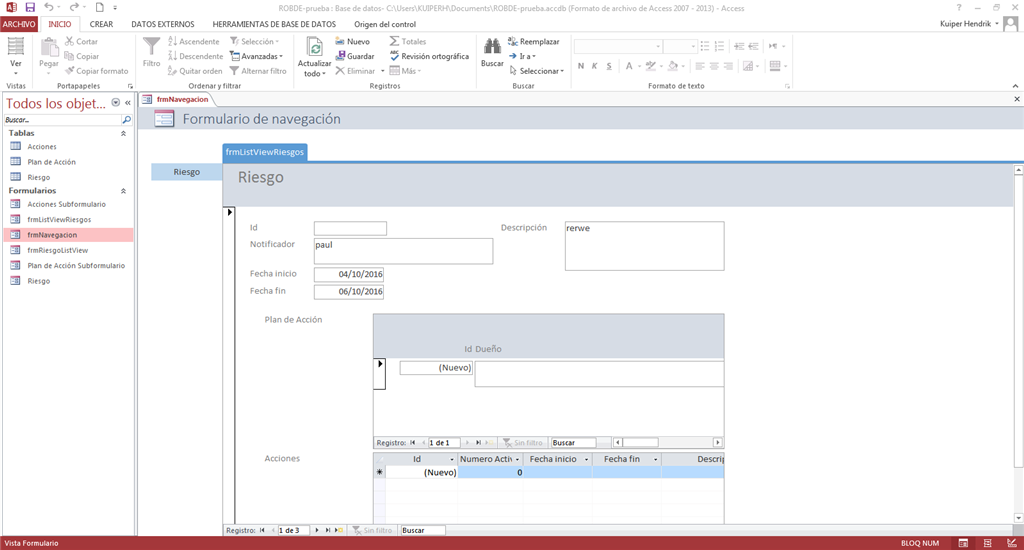Collapse the ribbon with the arrow
1024x550 pixels.
(x=1015, y=86)
